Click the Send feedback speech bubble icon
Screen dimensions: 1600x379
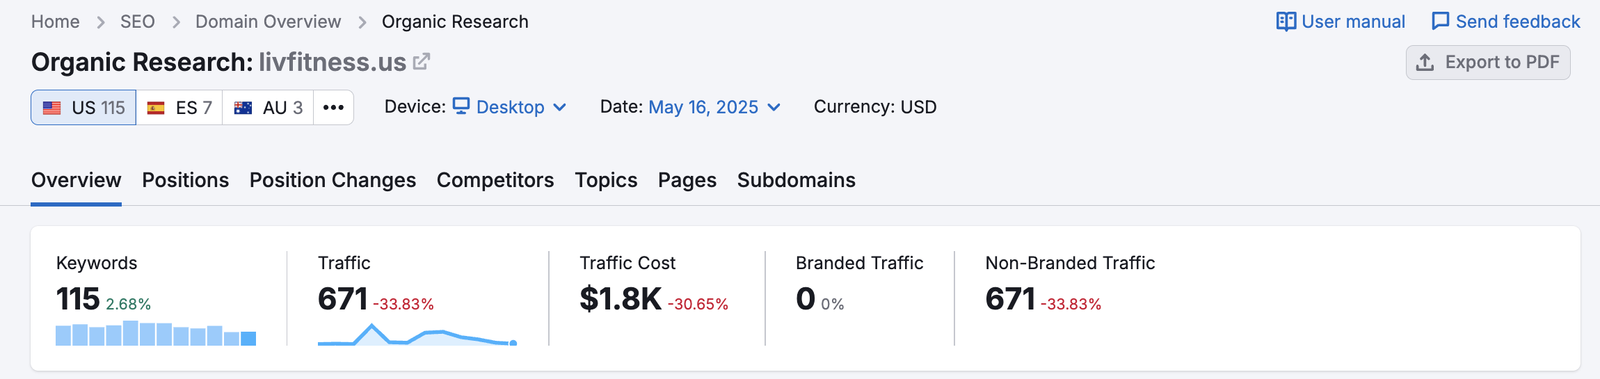coord(1440,22)
